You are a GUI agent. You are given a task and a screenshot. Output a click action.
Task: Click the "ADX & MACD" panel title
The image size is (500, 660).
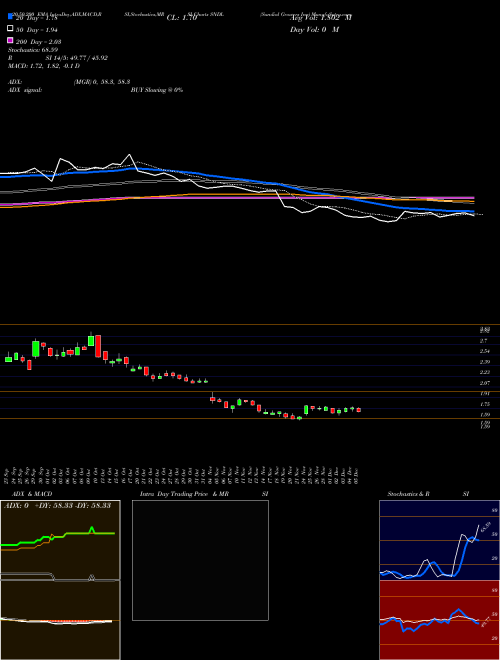(x=32, y=494)
